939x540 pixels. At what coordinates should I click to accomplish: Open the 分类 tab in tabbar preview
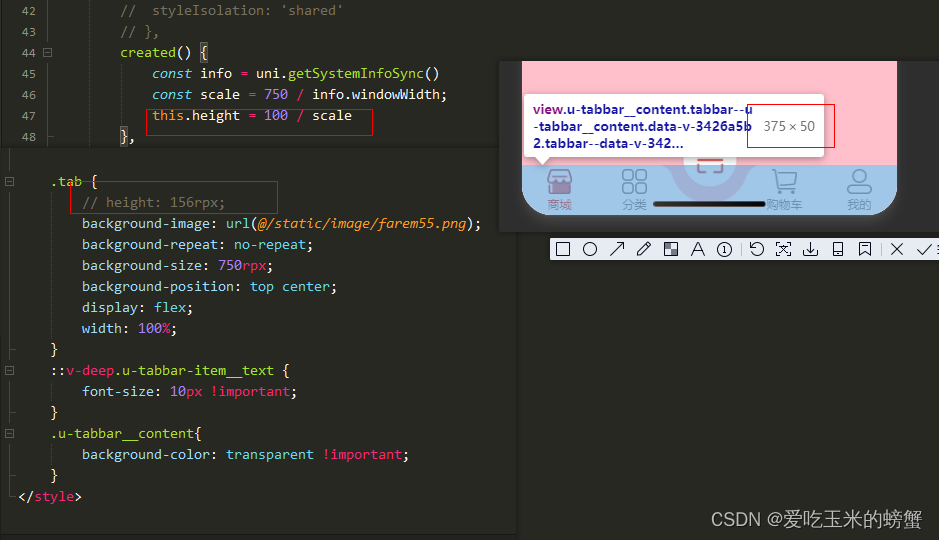click(634, 190)
